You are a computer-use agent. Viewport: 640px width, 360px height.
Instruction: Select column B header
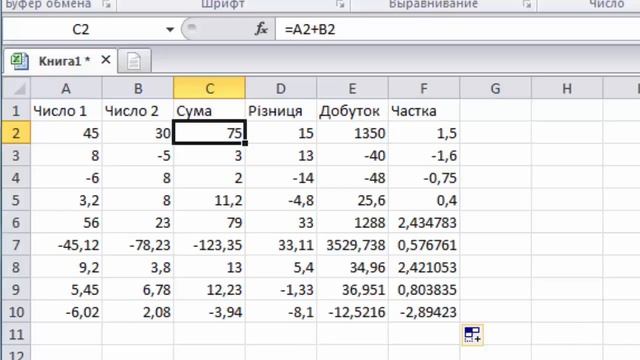138,88
